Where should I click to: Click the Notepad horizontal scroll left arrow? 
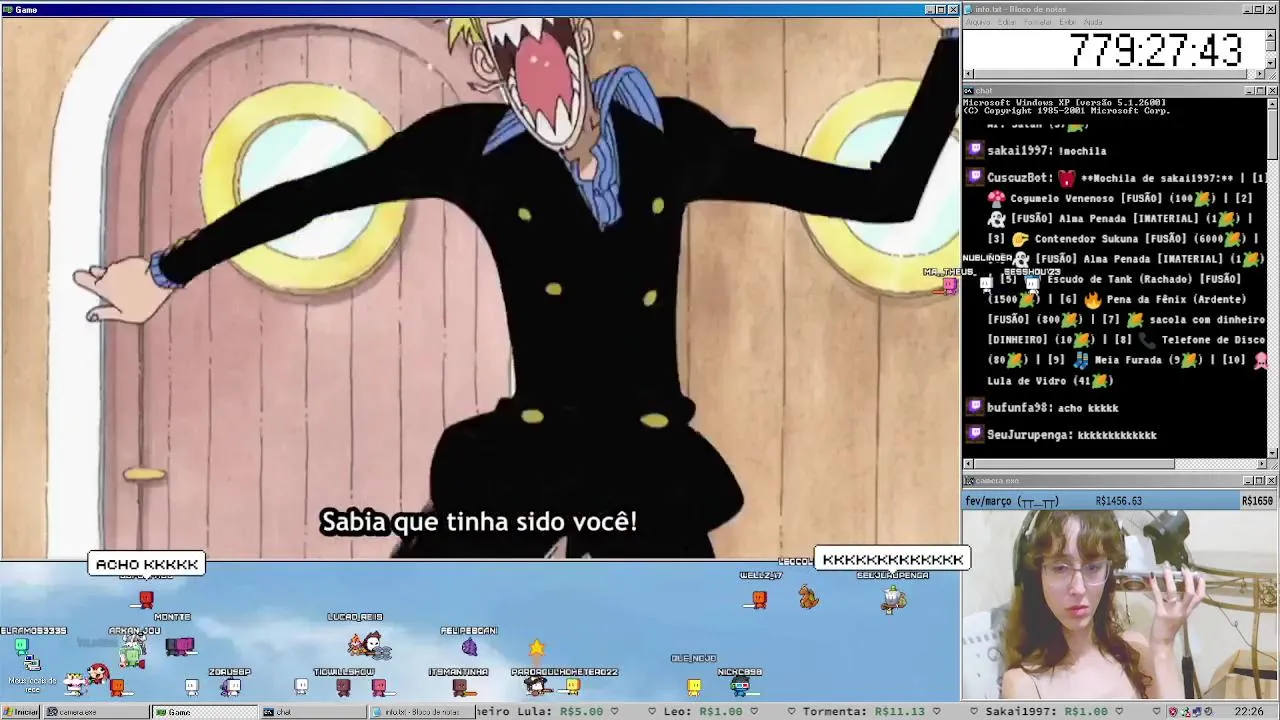coord(968,75)
